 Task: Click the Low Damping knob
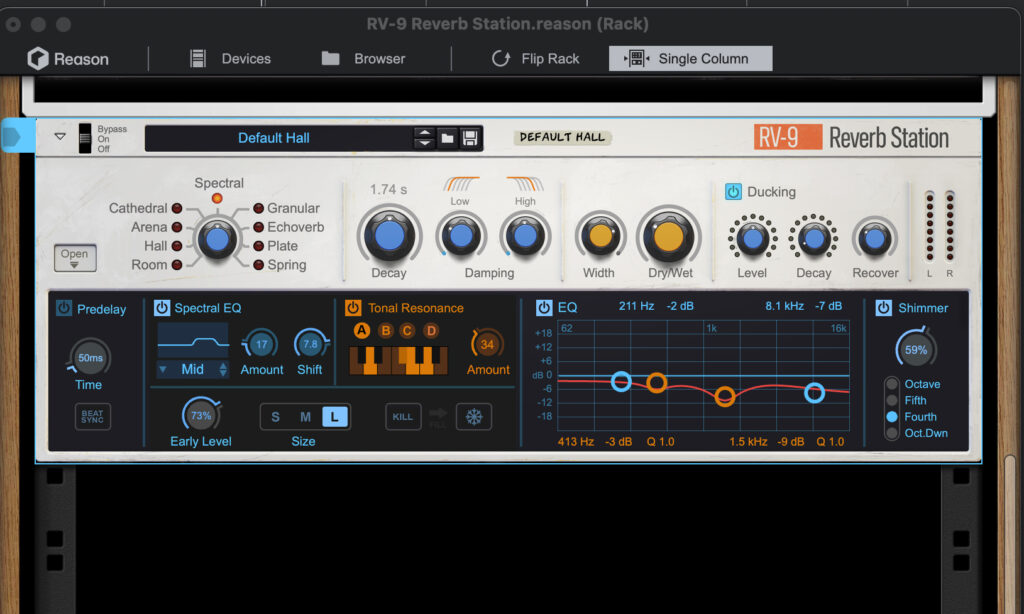point(460,236)
